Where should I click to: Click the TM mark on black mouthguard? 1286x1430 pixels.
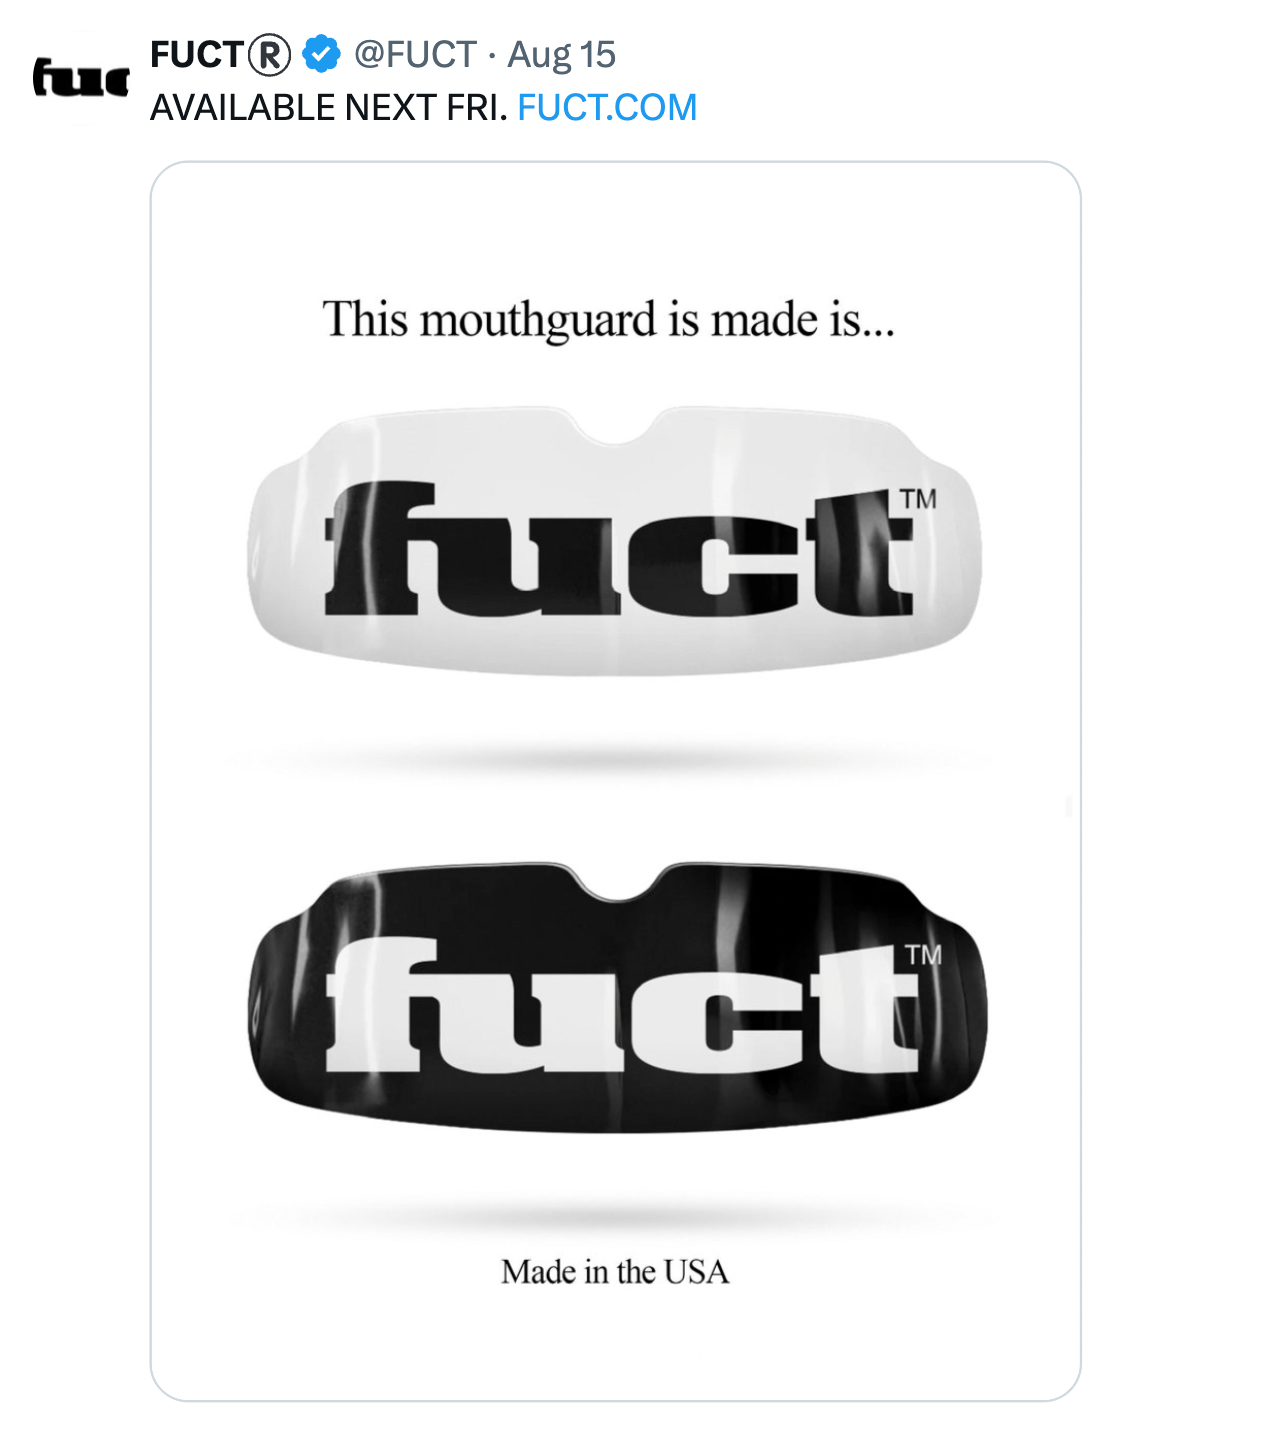coord(923,955)
